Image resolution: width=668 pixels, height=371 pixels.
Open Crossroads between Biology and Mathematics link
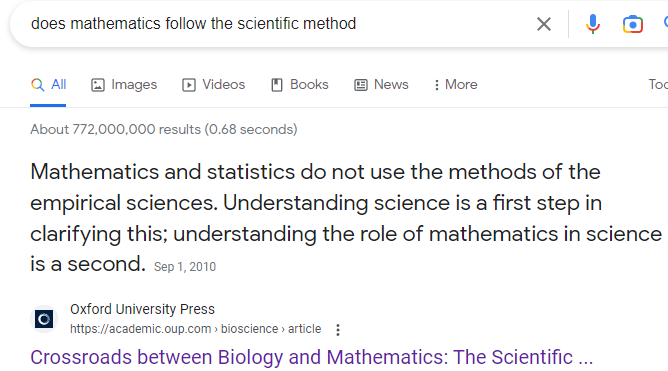pos(311,357)
